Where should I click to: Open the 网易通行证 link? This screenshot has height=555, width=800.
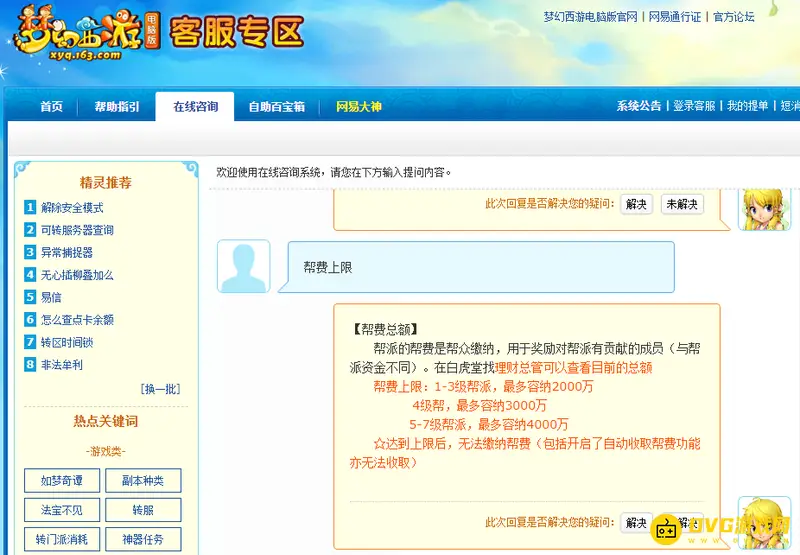[674, 17]
